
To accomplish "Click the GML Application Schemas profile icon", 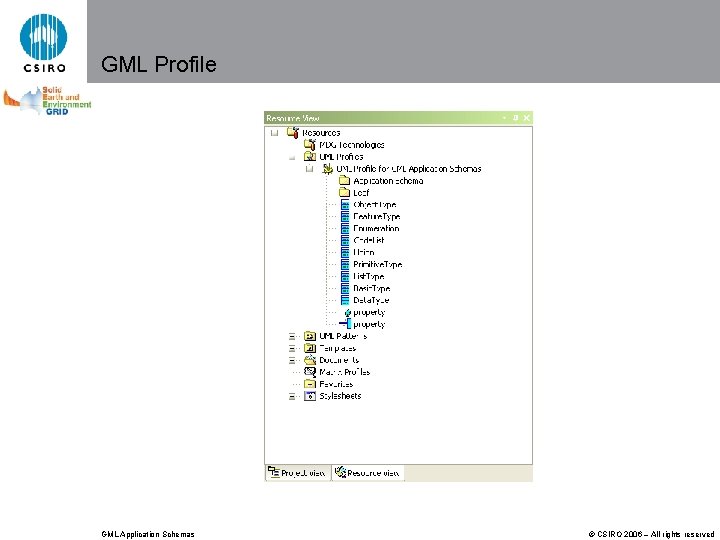I will point(327,169).
